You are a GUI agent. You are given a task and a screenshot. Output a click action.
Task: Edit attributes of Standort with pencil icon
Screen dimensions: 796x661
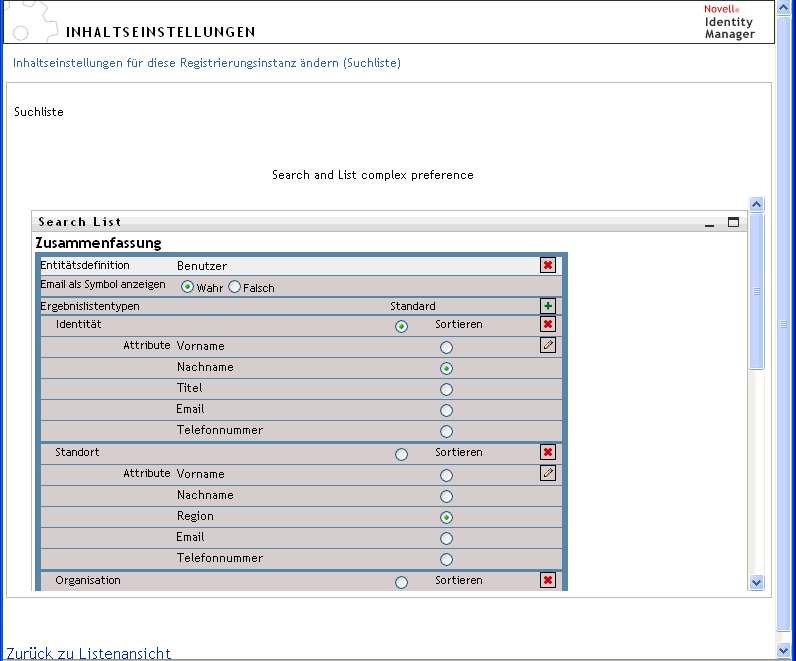click(548, 473)
